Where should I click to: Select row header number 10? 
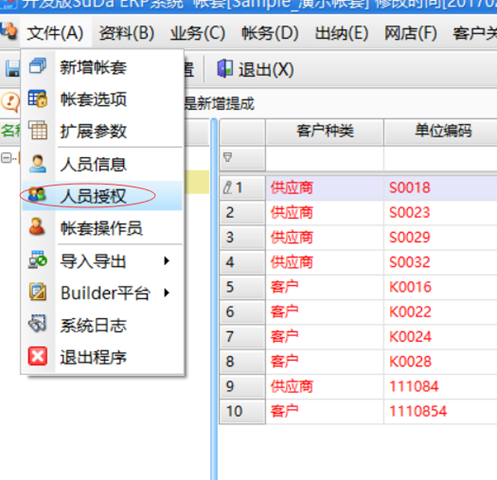click(x=242, y=411)
